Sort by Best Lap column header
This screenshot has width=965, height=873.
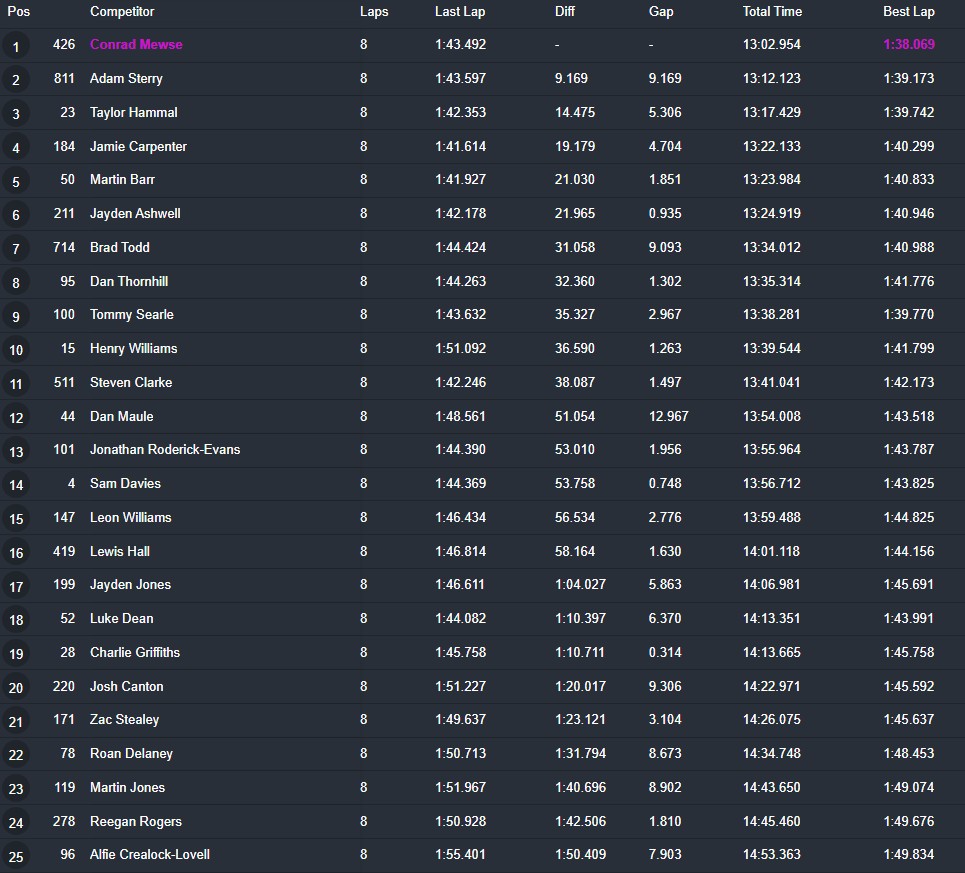[908, 12]
